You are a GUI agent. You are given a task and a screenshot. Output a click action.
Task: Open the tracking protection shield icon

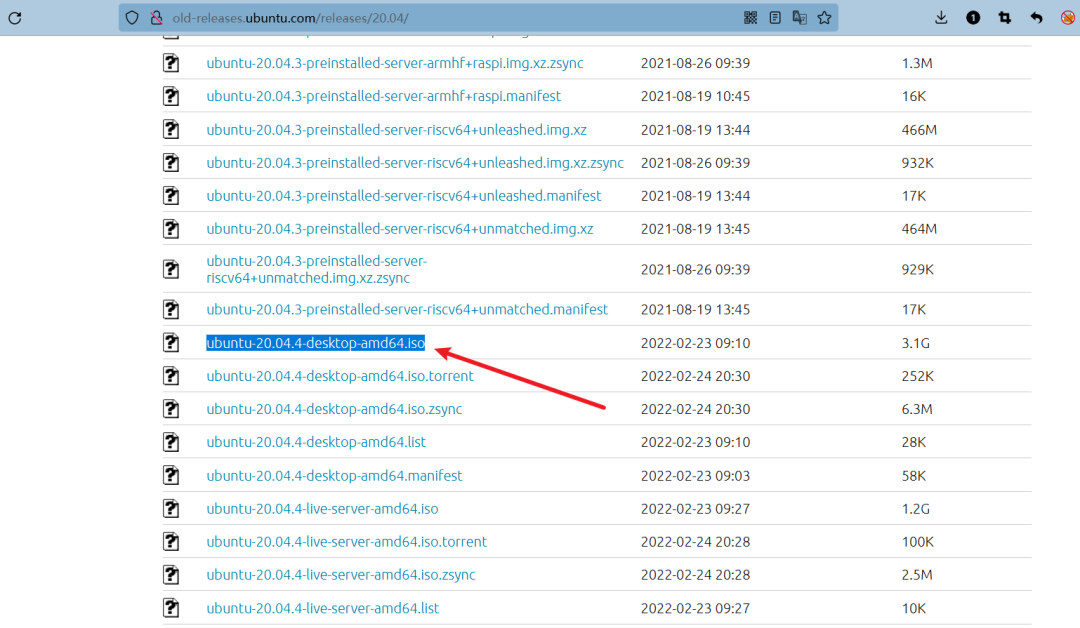point(132,18)
